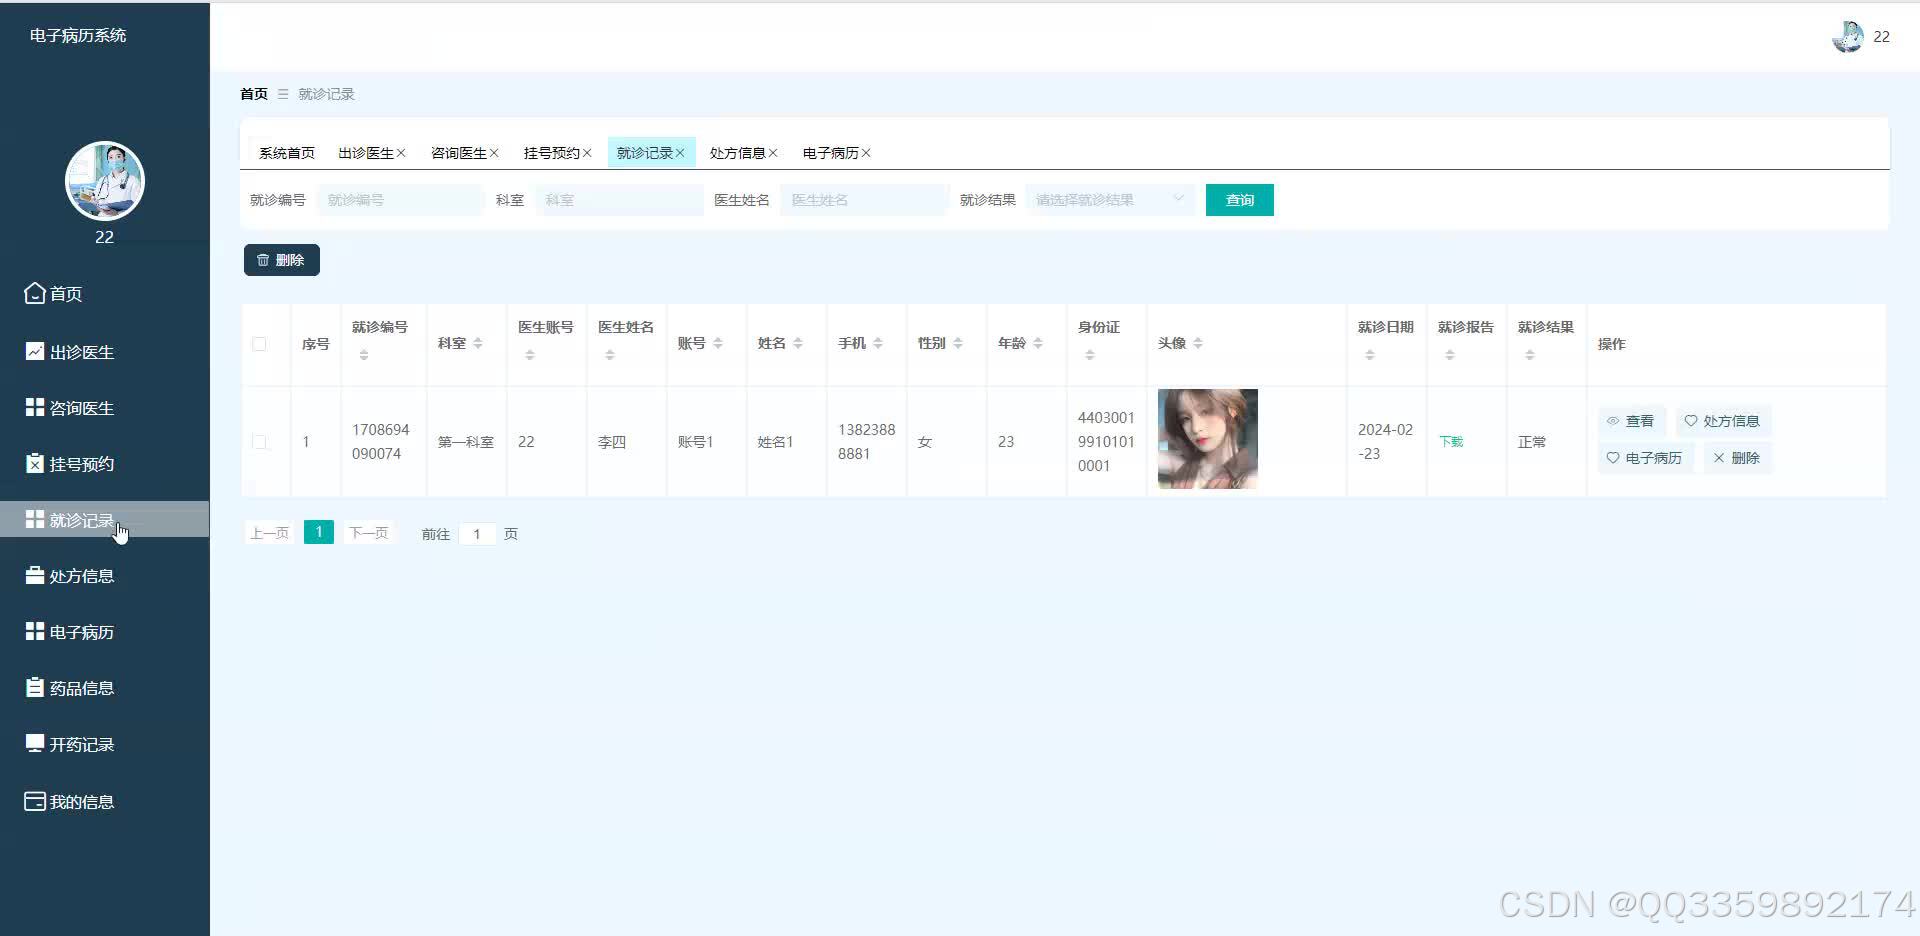Sort by 科室 column arrows

pyautogui.click(x=478, y=343)
